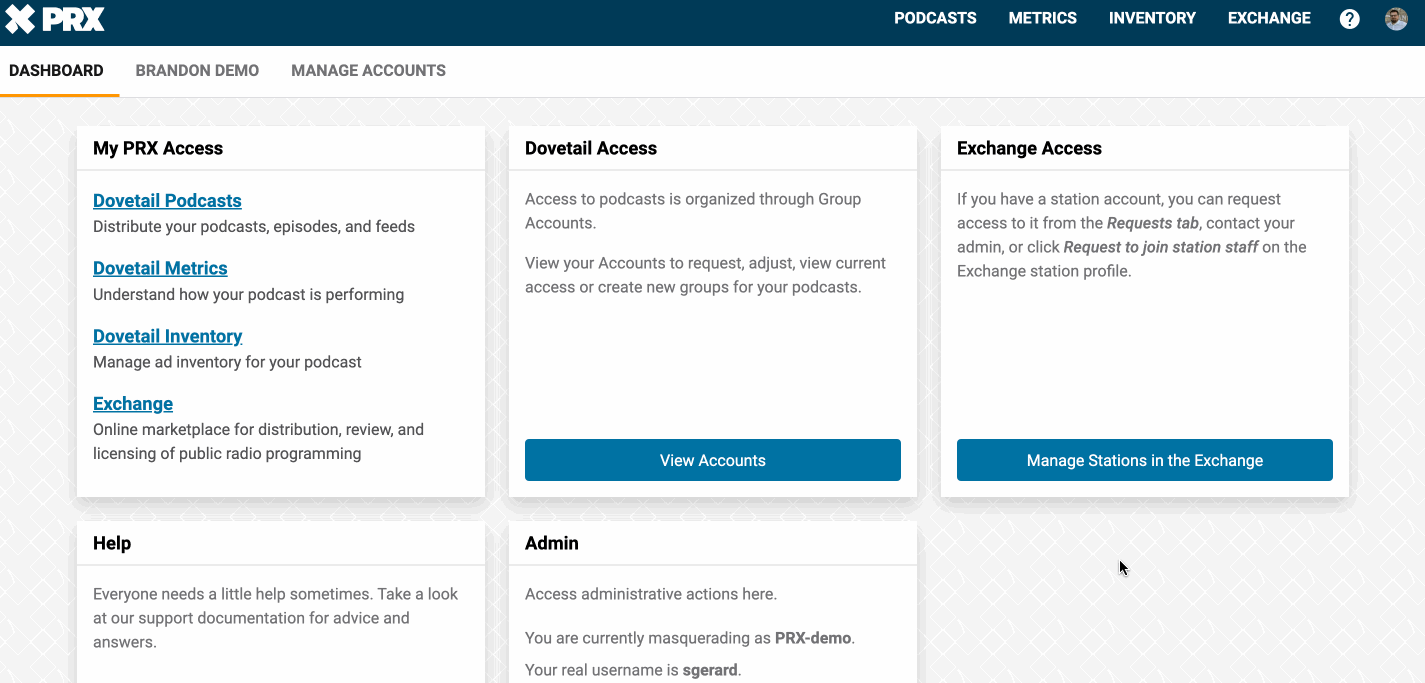The image size is (1425, 683).
Task: Visit the Exchange link in My PRX Access
Action: pos(133,404)
